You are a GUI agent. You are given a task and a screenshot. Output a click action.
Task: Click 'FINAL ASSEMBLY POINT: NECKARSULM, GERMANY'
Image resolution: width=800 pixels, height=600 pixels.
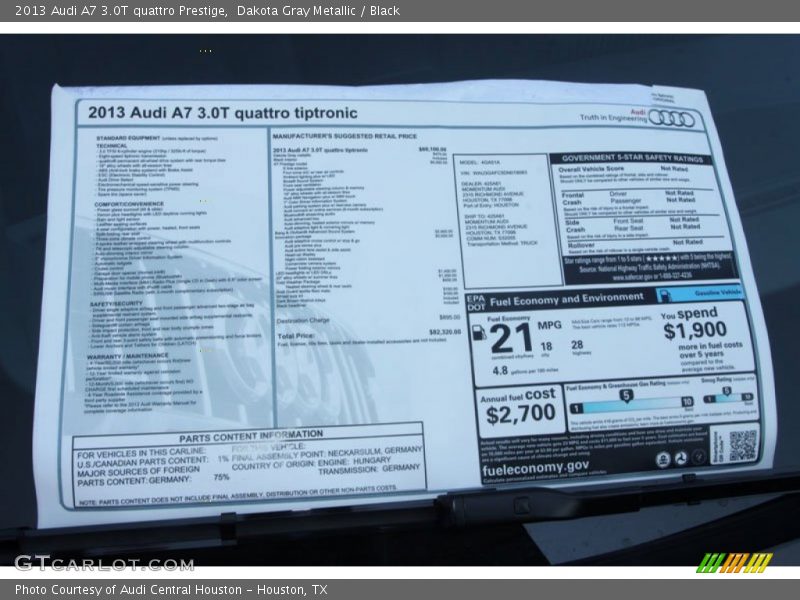(x=327, y=454)
